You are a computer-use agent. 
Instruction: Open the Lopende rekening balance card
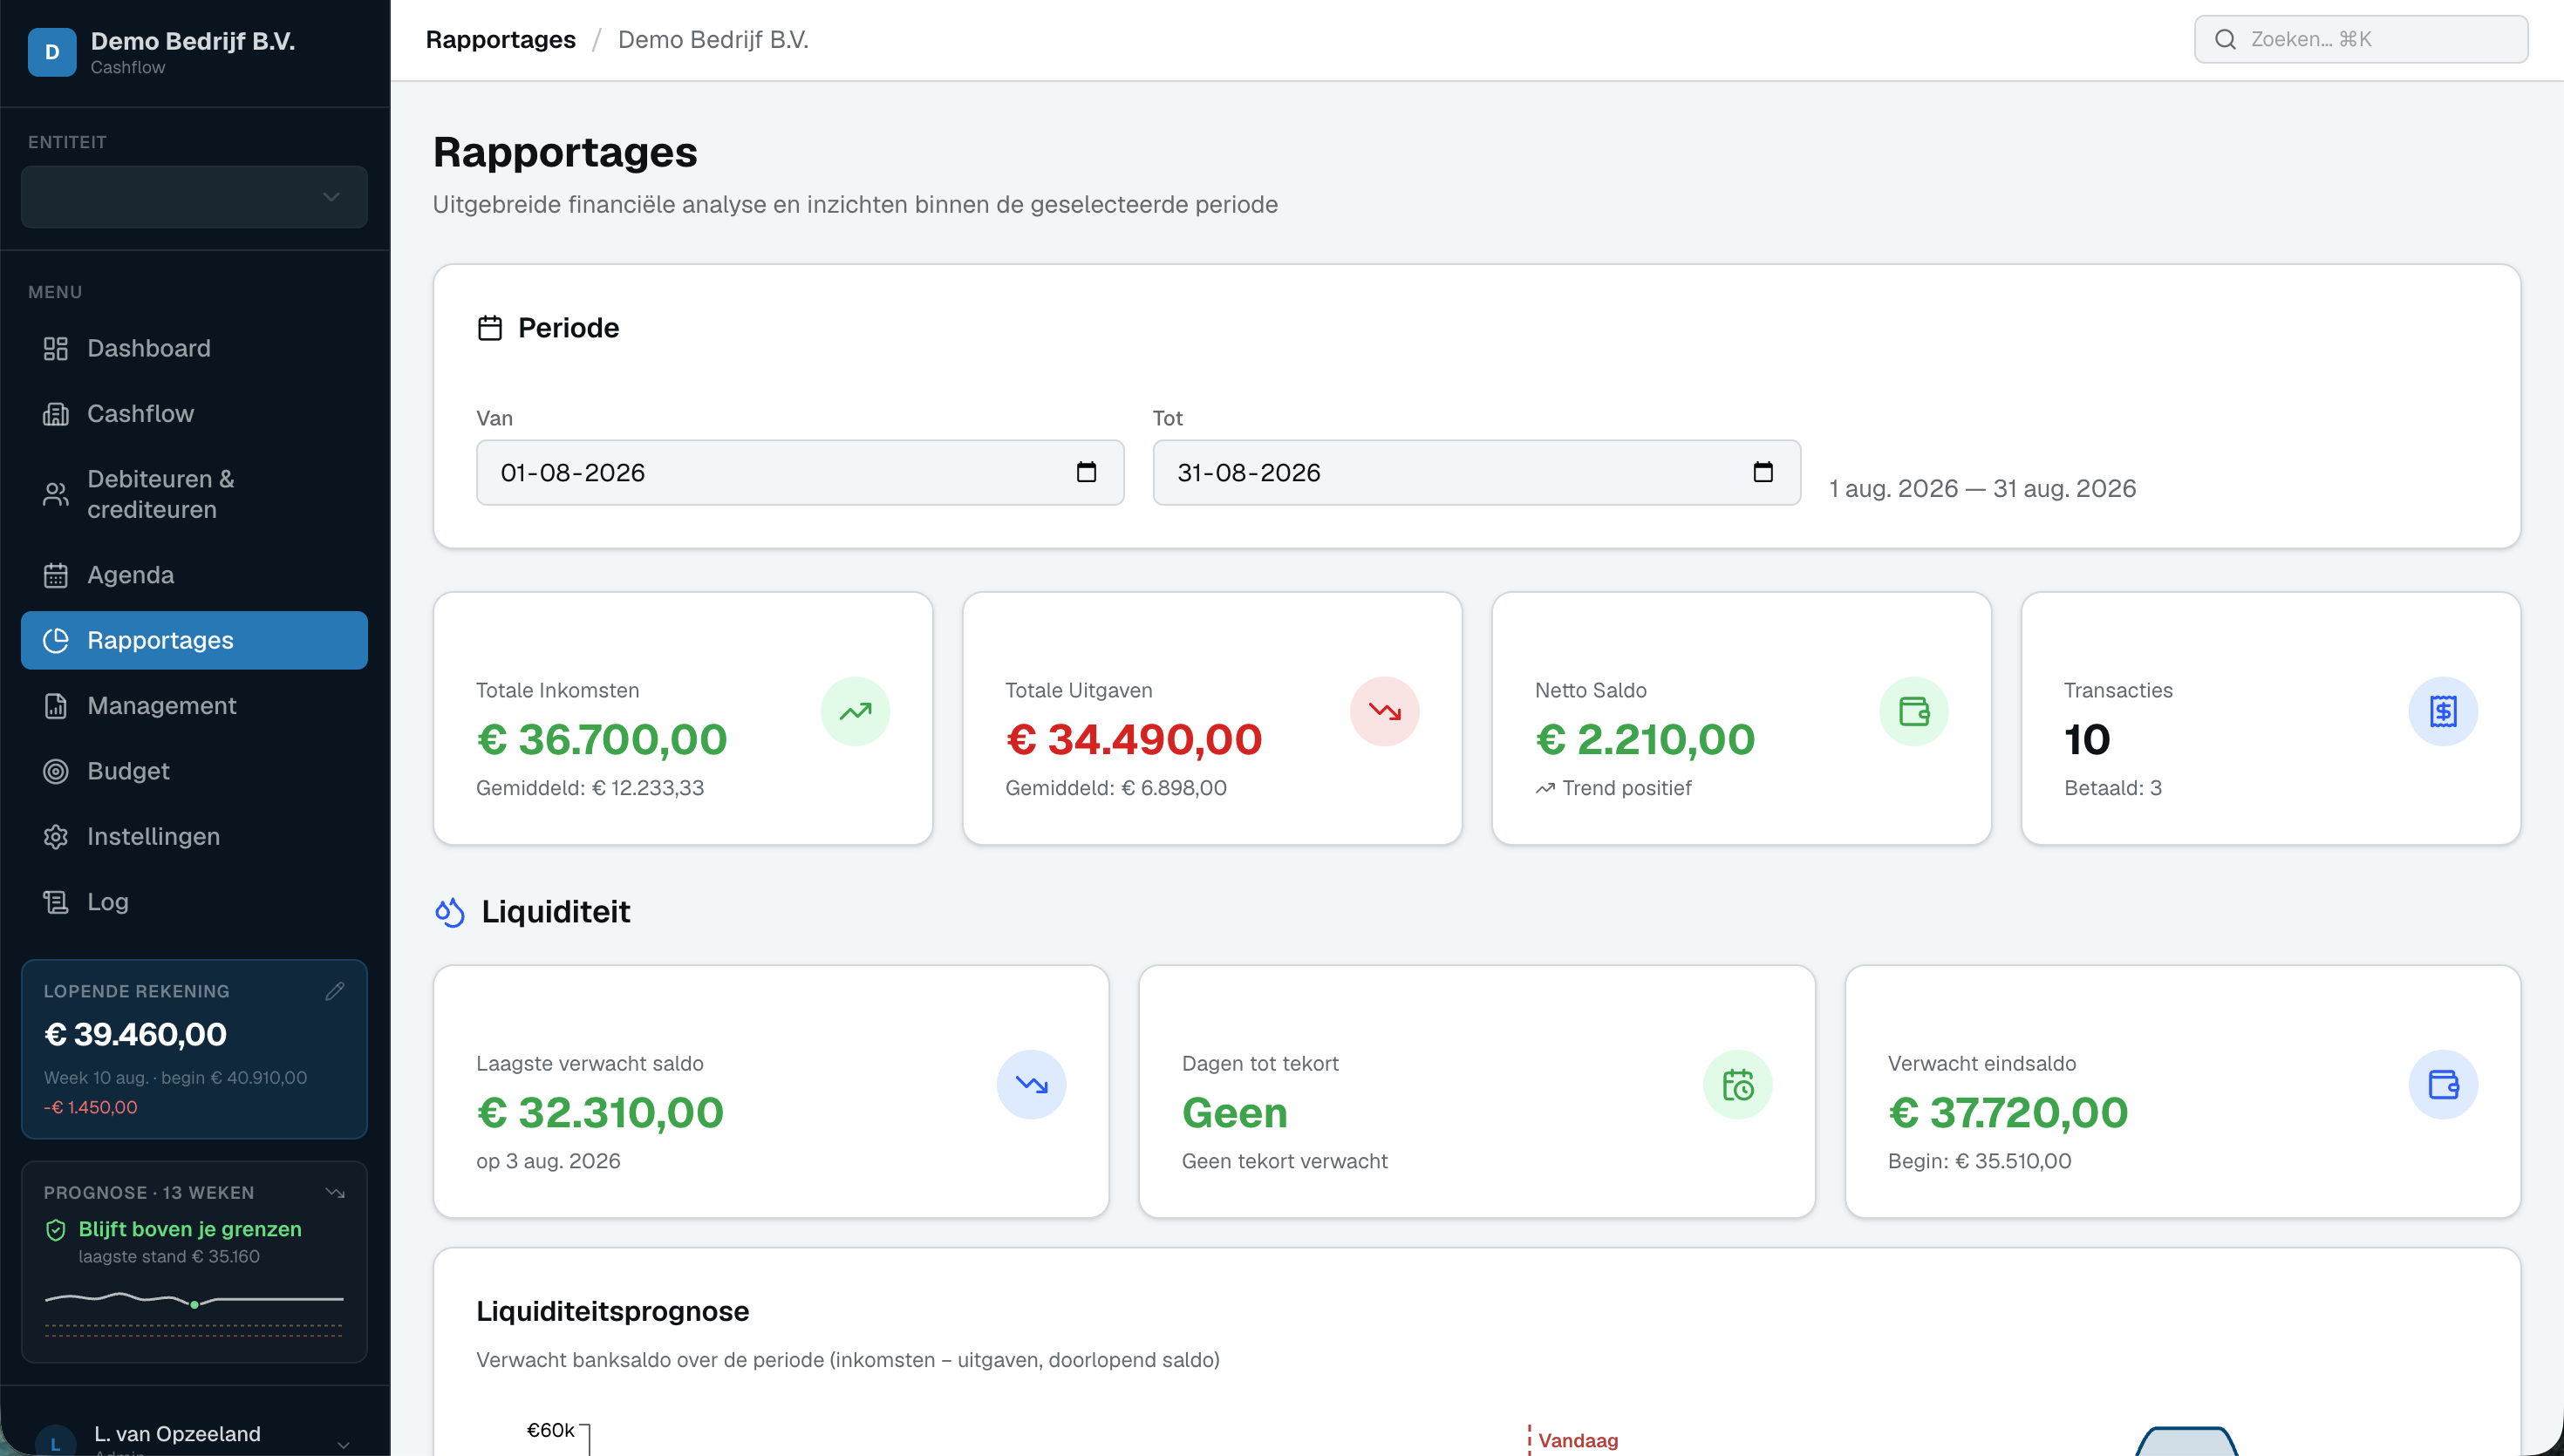tap(194, 1049)
